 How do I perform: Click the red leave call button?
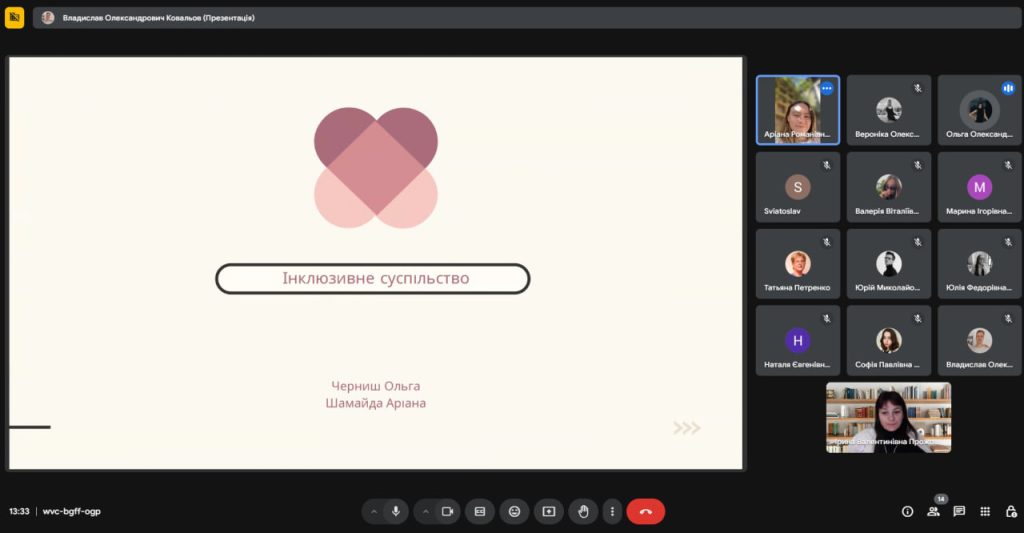tap(645, 511)
